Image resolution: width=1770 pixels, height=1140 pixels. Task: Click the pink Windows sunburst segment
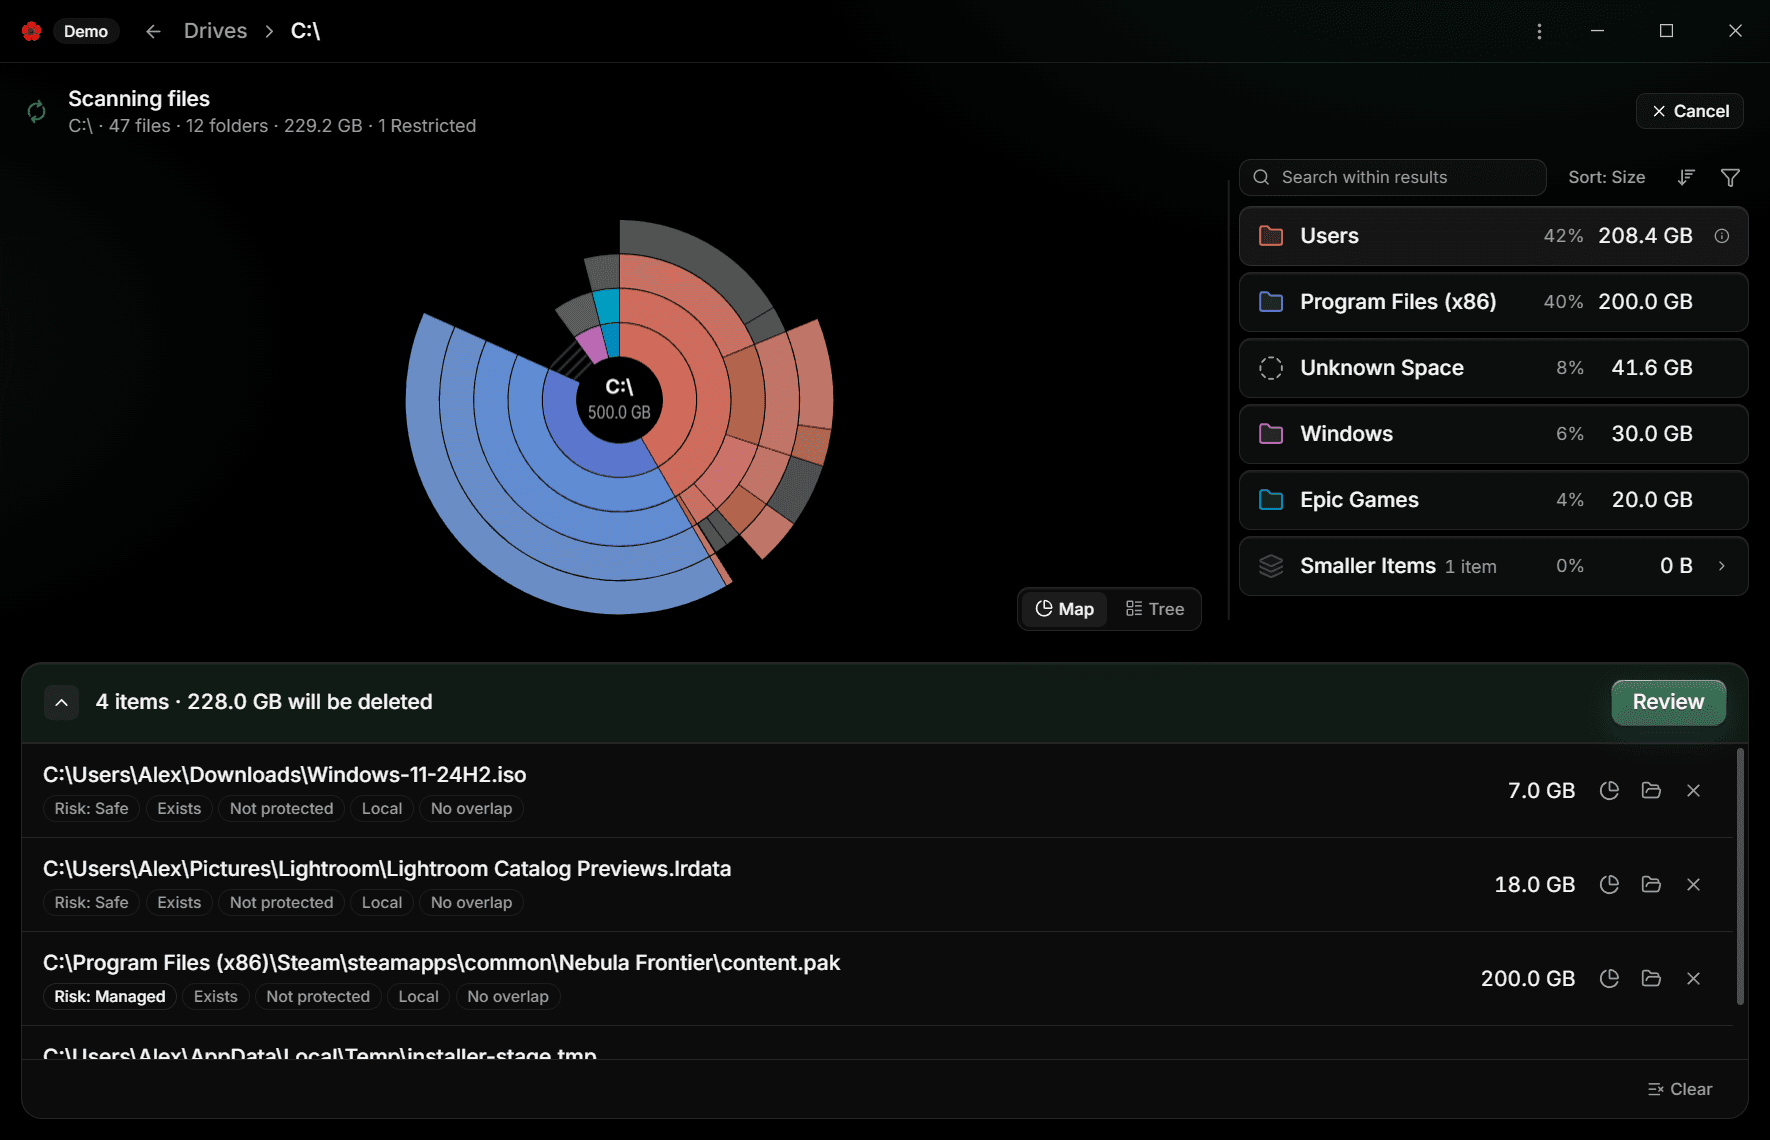click(592, 343)
